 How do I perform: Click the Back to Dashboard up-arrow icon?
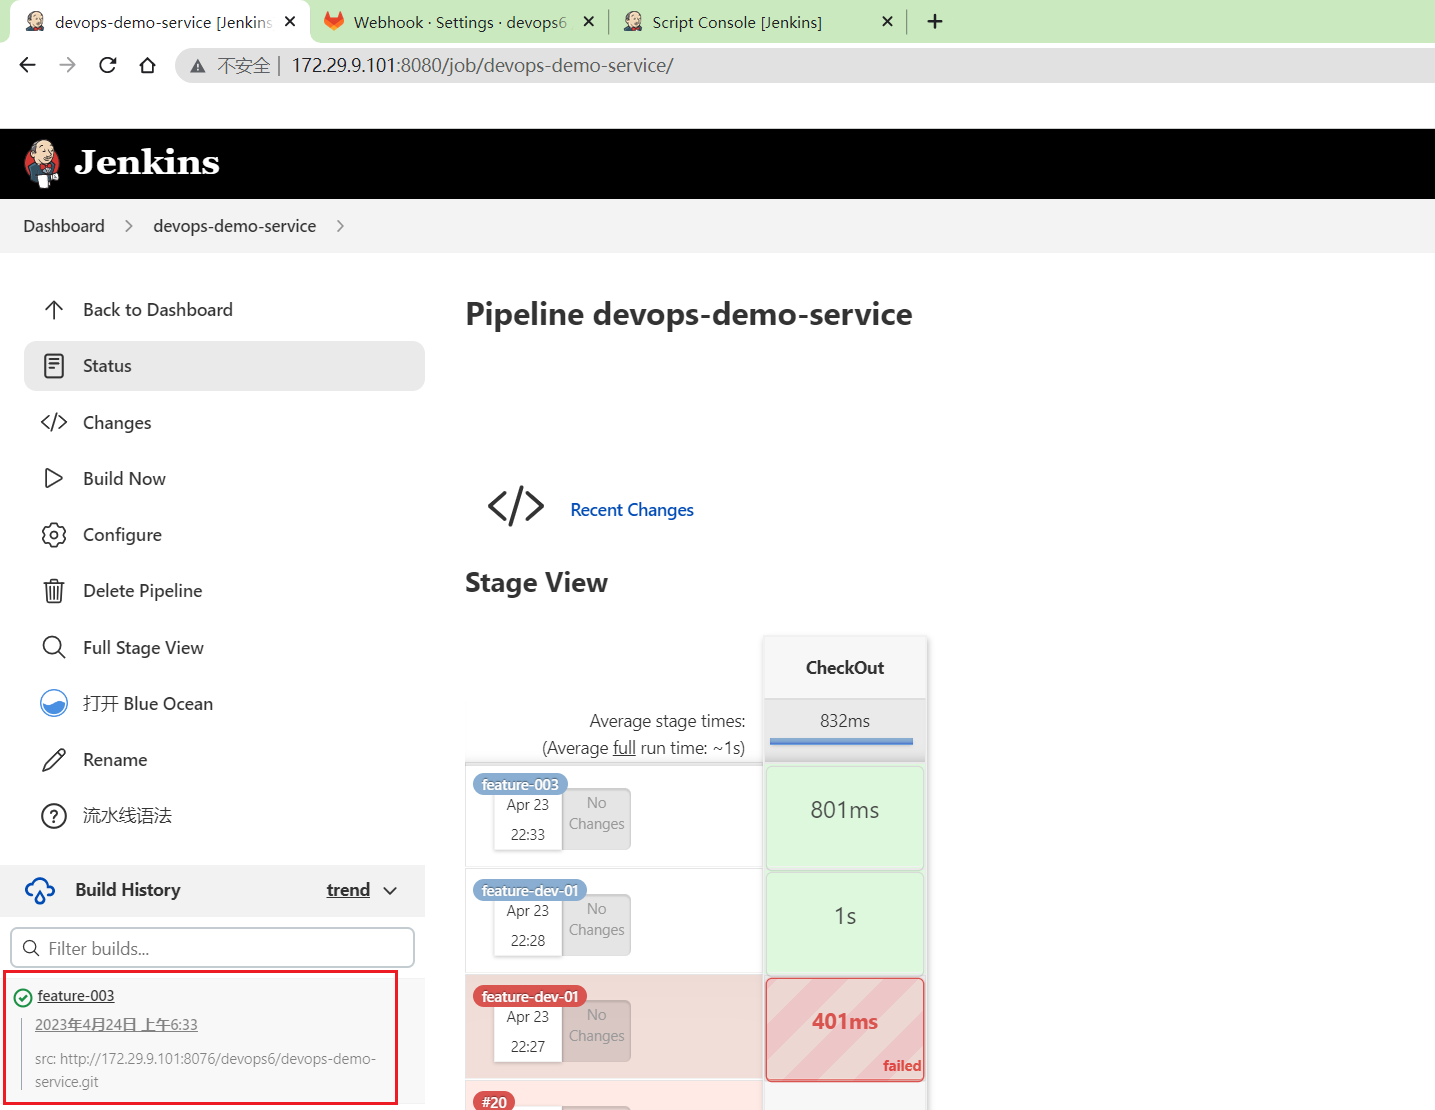[54, 310]
